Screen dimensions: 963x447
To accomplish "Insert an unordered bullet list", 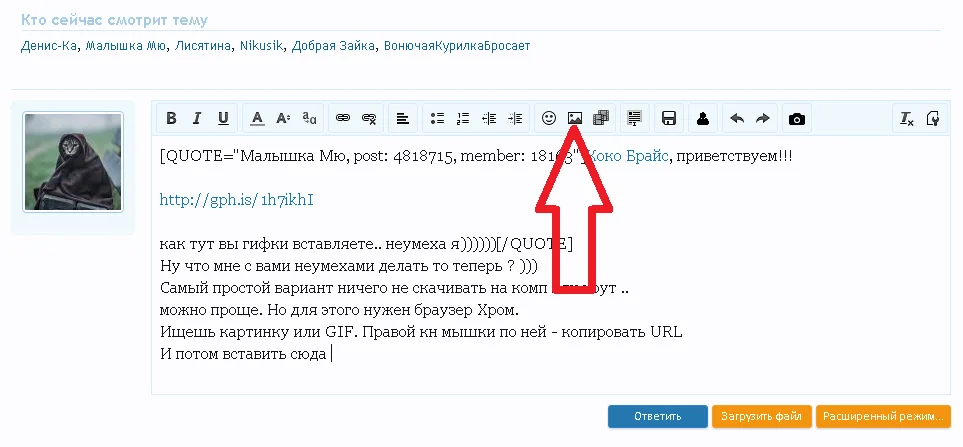I will (x=437, y=119).
